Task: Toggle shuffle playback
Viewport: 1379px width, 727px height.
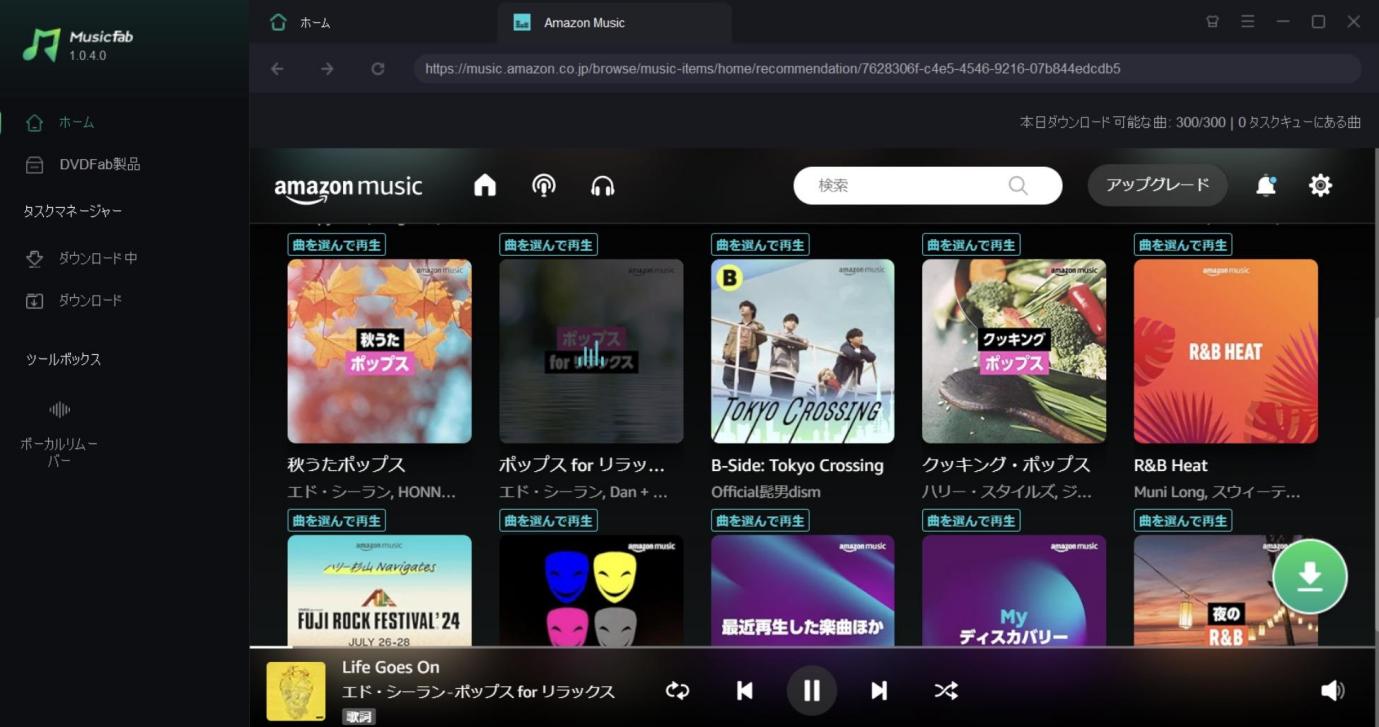Action: 946,690
